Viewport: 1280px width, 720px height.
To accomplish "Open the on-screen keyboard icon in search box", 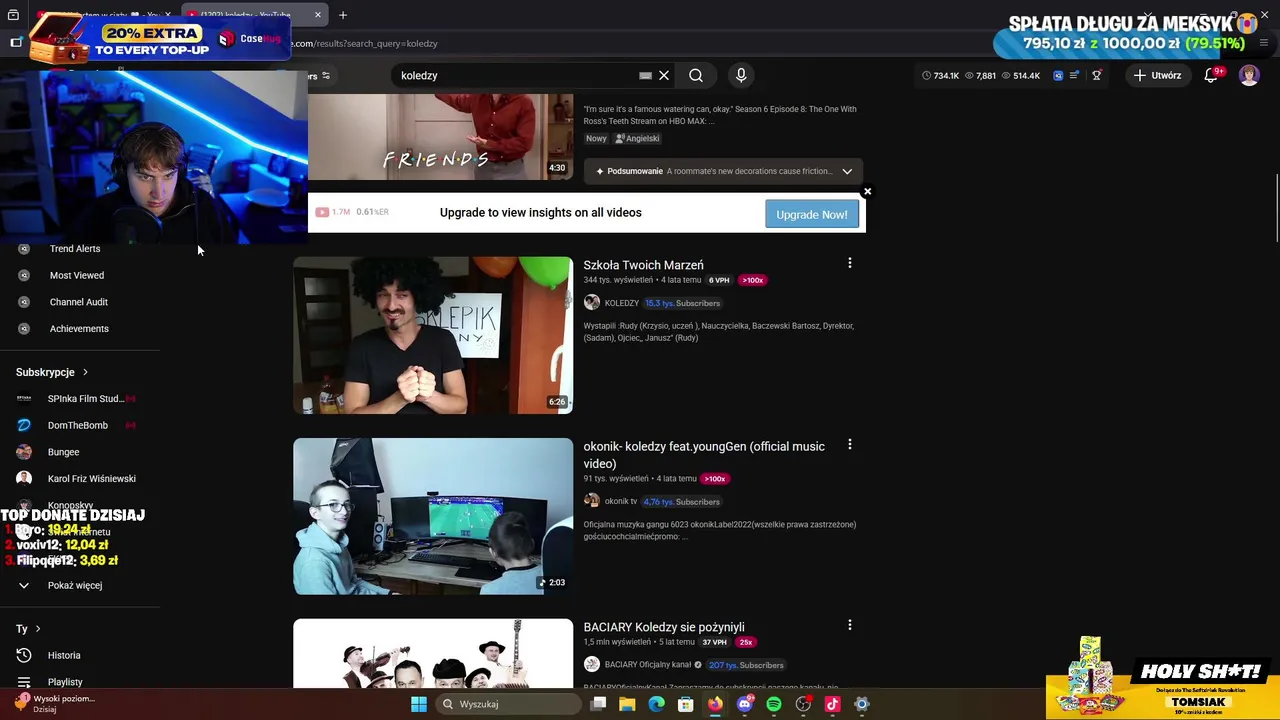I will click(645, 75).
